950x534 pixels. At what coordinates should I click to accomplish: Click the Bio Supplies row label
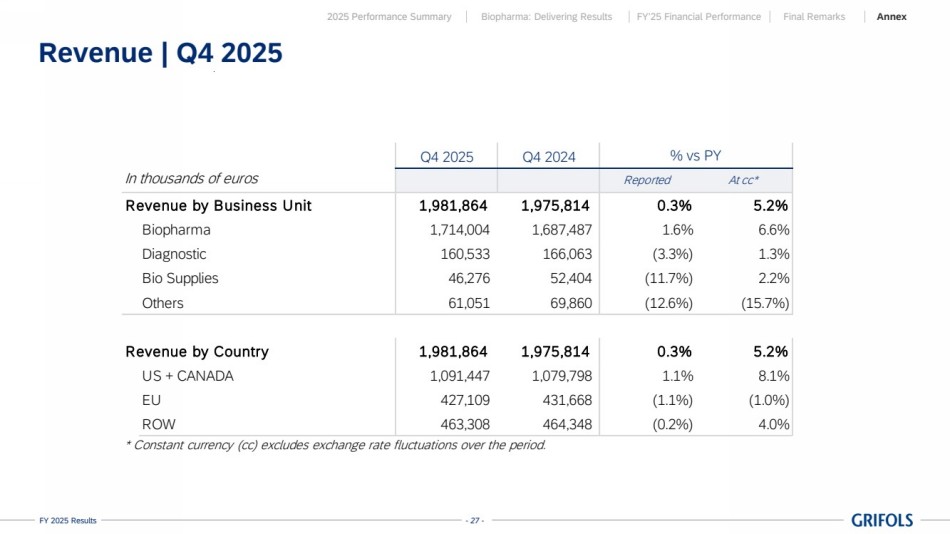pyautogui.click(x=180, y=278)
